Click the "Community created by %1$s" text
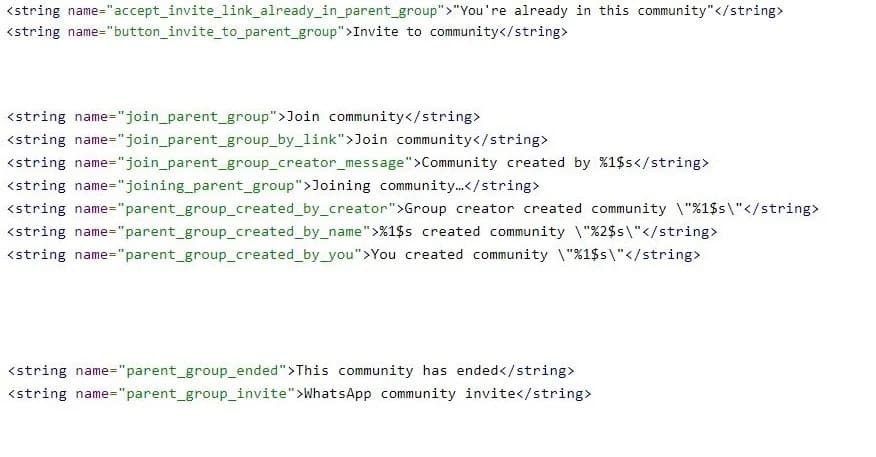876x457 pixels. click(x=527, y=163)
